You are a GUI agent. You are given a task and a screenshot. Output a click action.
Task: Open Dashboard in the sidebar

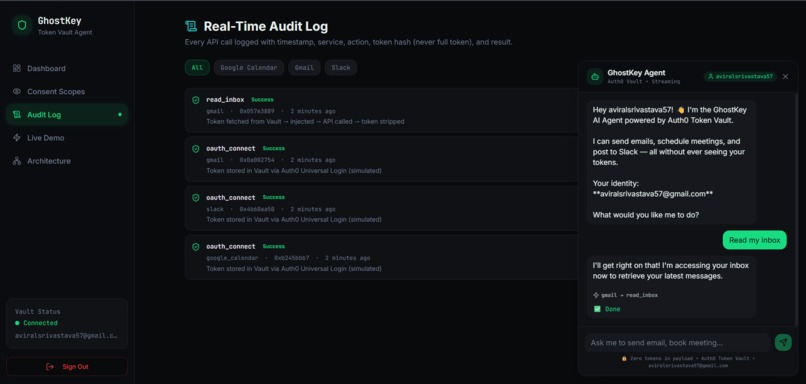pos(67,68)
